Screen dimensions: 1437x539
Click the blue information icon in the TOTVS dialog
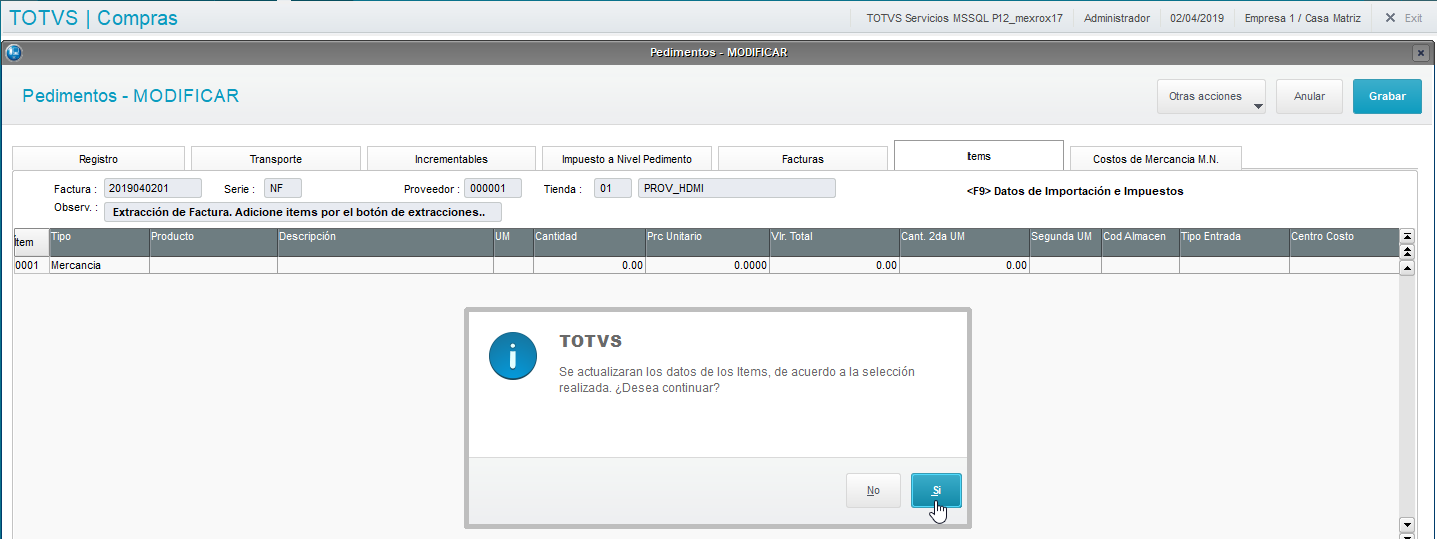514,355
